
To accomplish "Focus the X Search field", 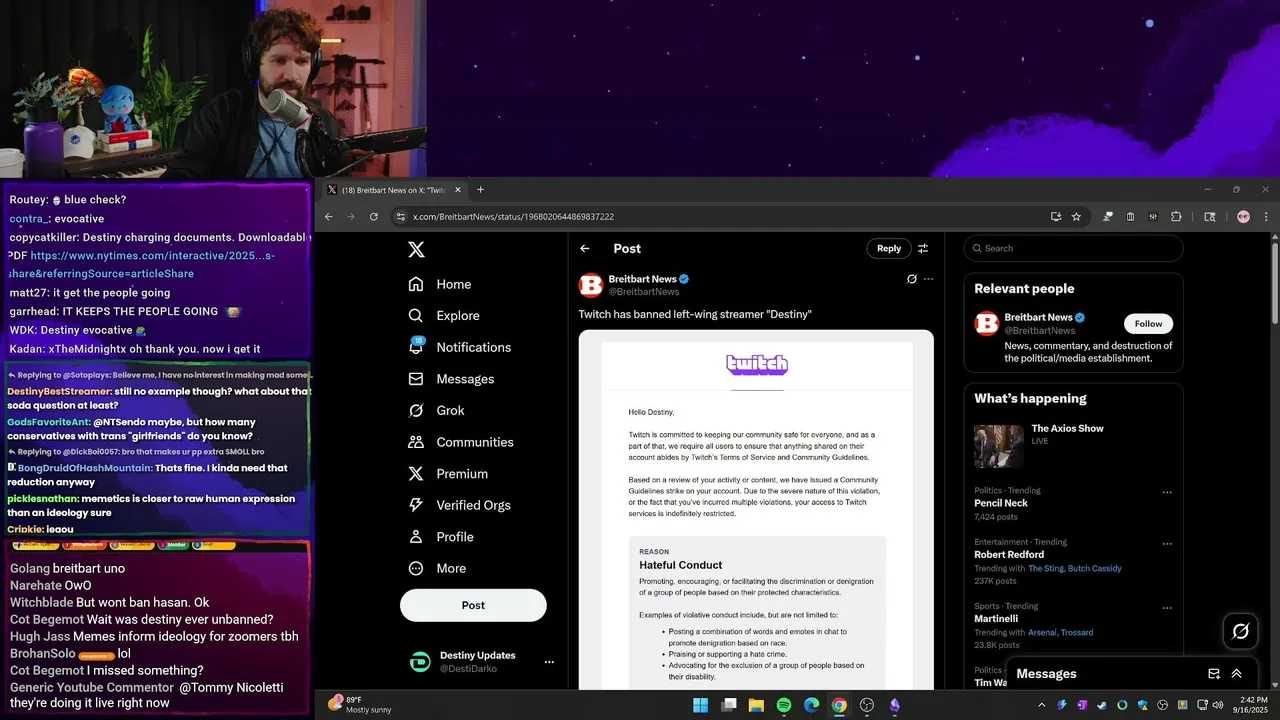I will pyautogui.click(x=1073, y=248).
